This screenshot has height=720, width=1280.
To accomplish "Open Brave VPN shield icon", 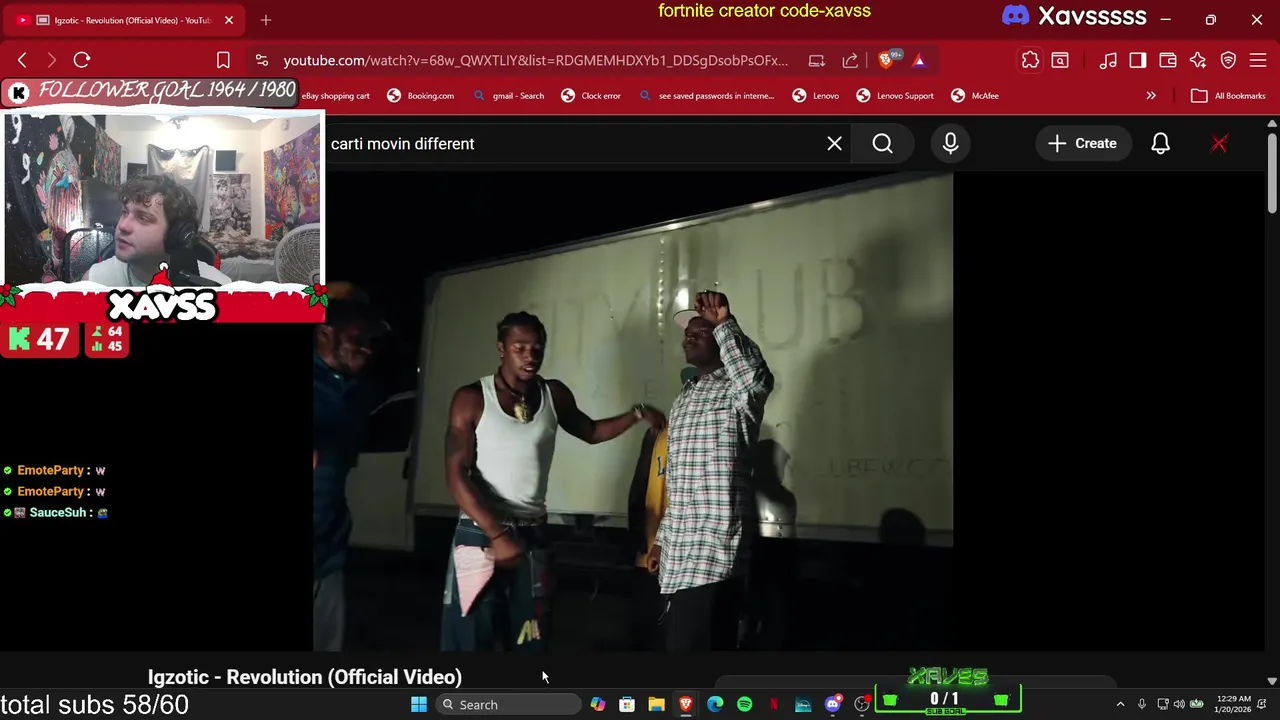I will (x=1228, y=60).
